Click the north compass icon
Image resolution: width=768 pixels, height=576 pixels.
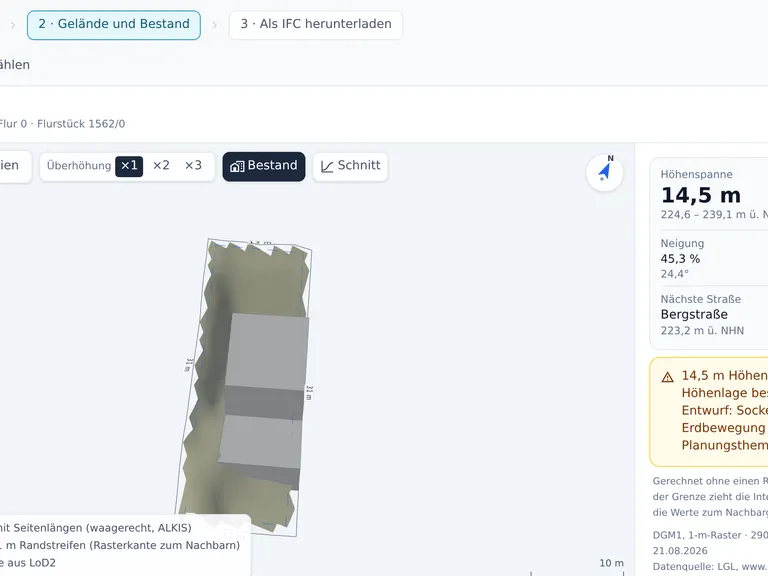tap(605, 172)
